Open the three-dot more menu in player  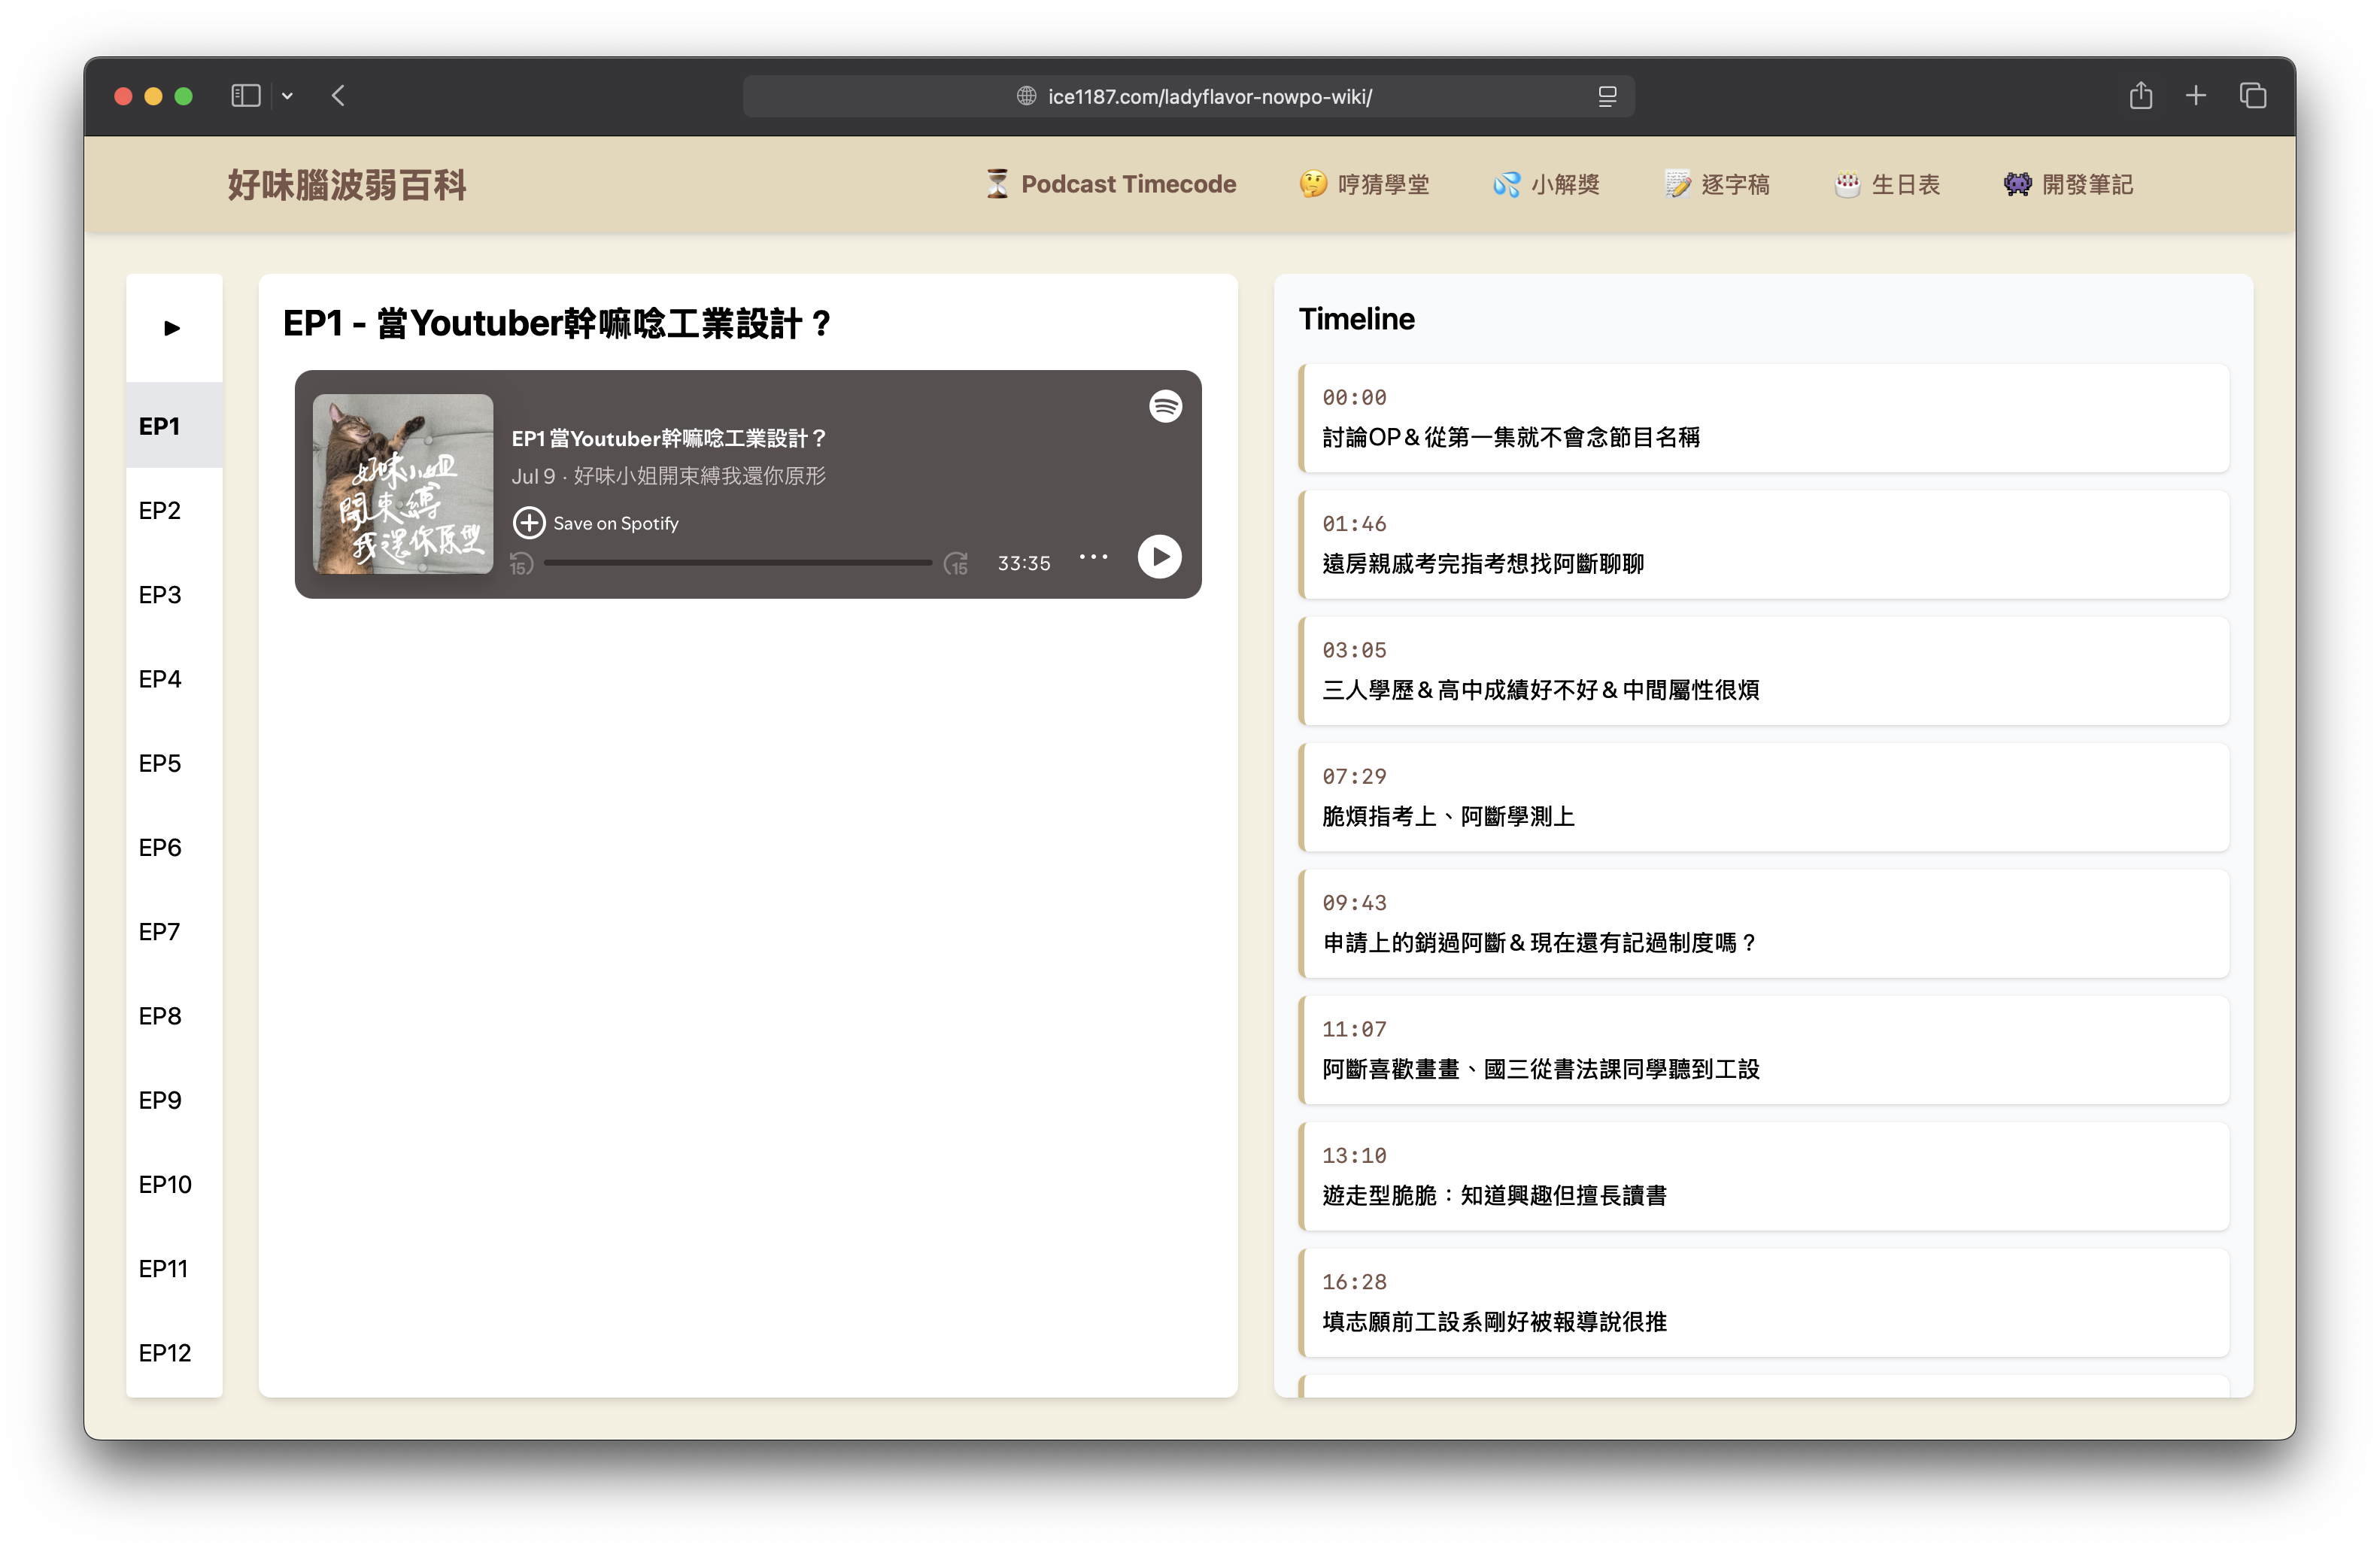coord(1093,557)
